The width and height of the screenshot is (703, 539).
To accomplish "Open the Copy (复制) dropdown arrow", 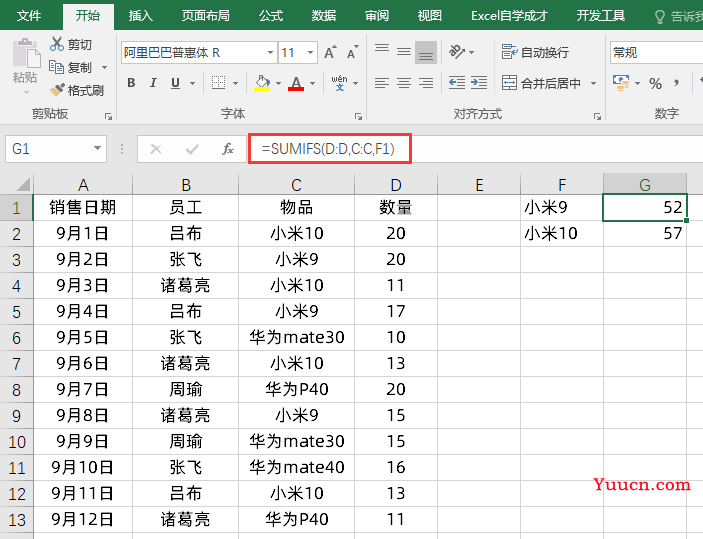I will pos(104,68).
